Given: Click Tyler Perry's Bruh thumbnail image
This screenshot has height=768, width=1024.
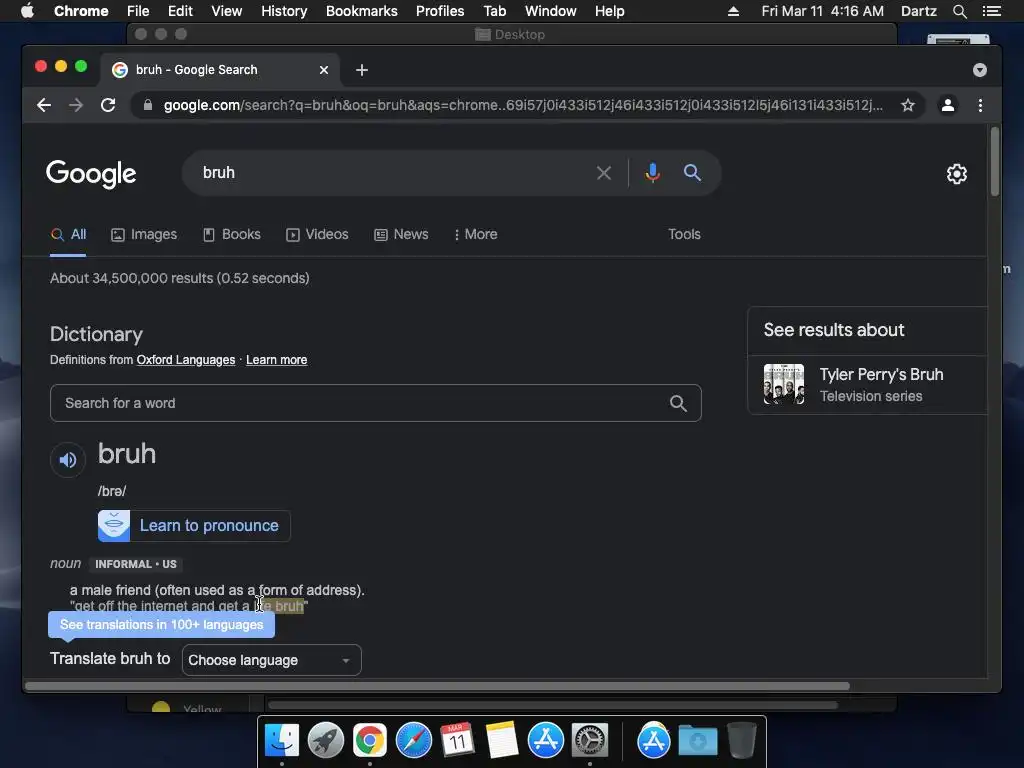Looking at the screenshot, I should click(784, 384).
